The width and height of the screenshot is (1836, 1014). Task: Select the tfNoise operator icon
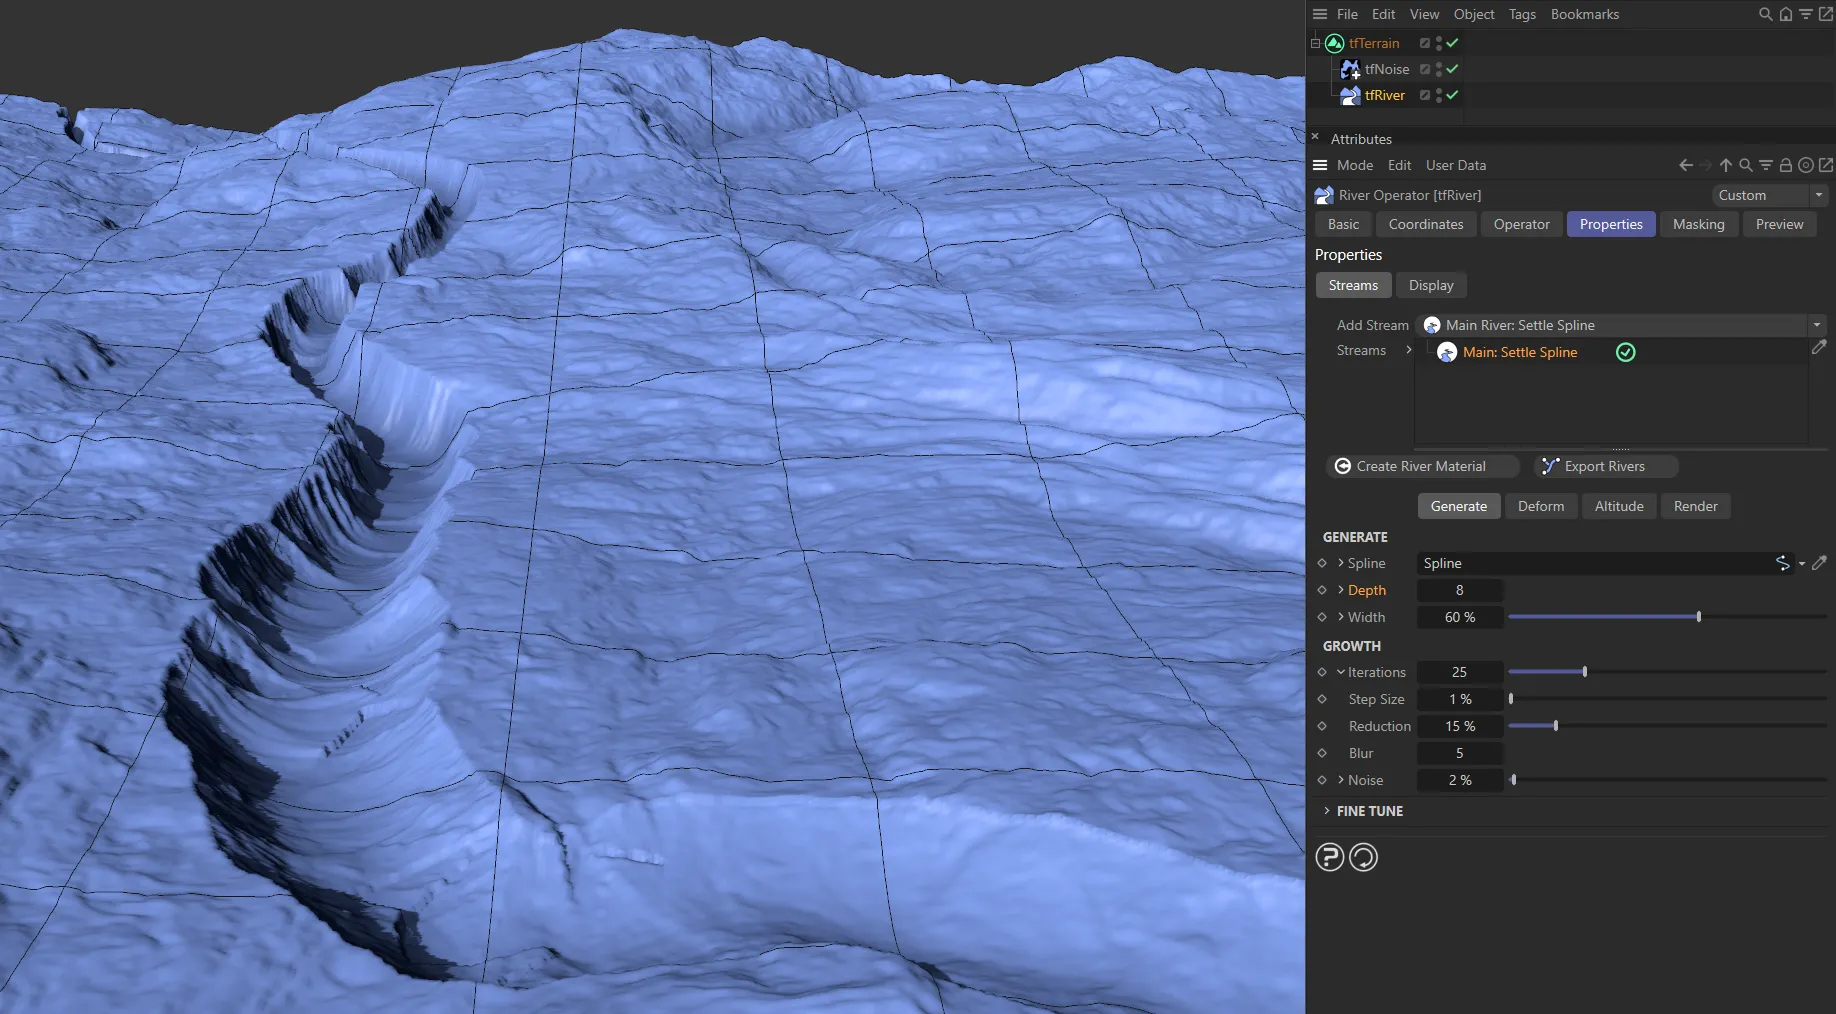1350,69
